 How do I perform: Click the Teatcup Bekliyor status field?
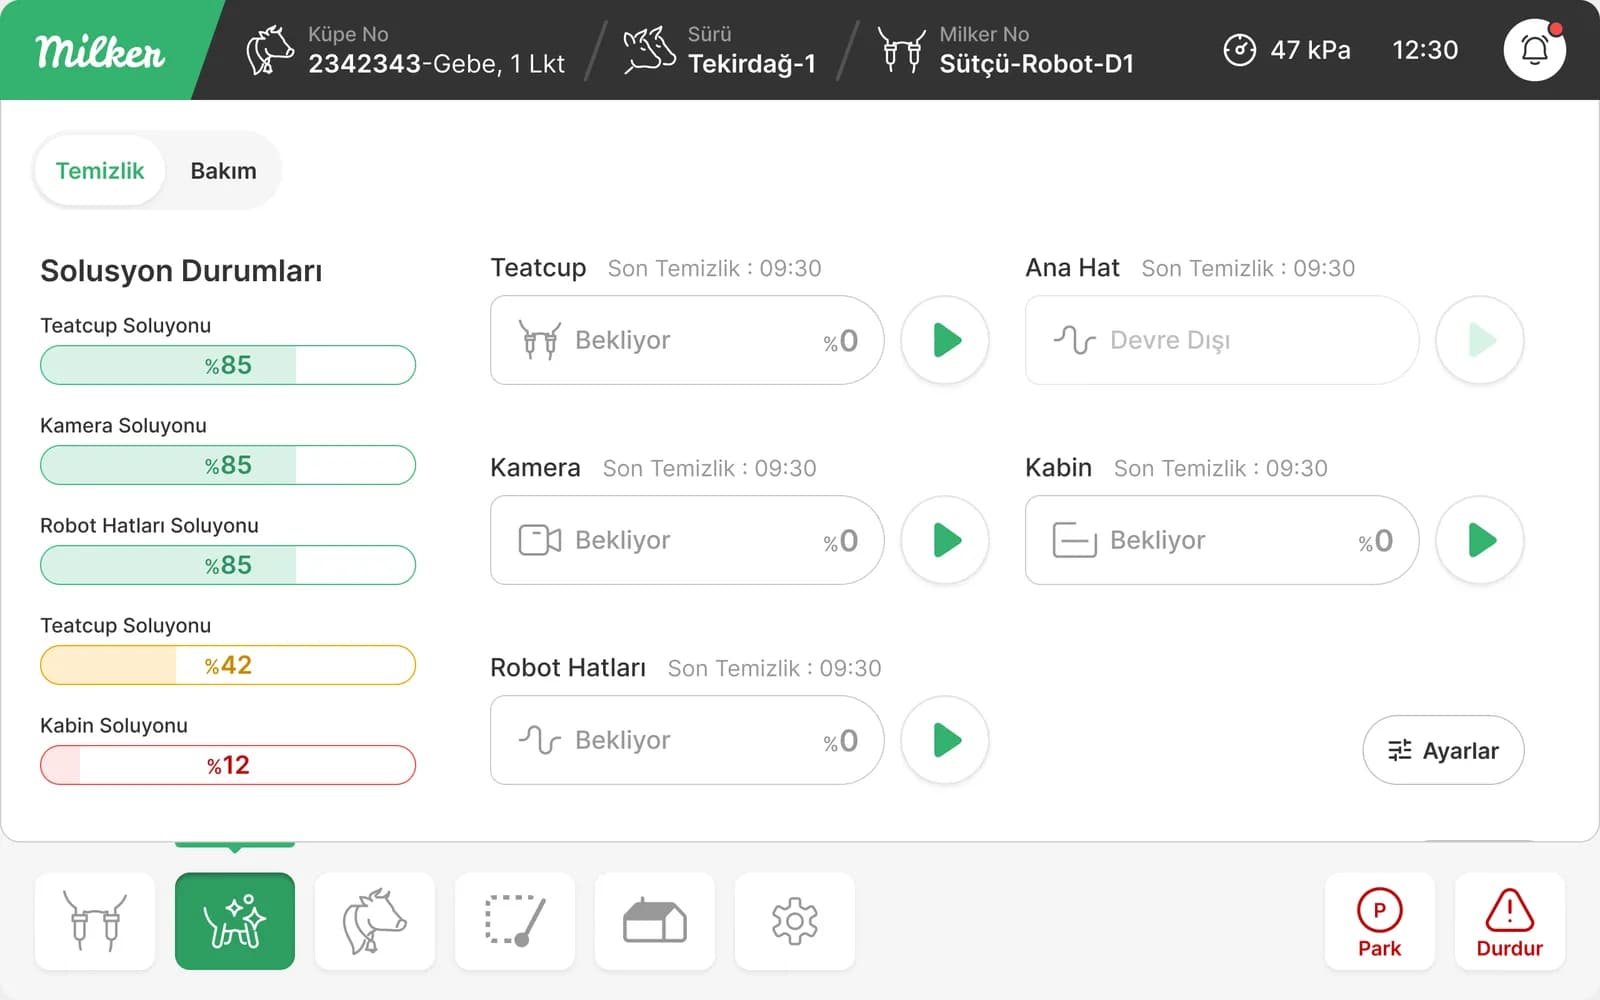(687, 340)
